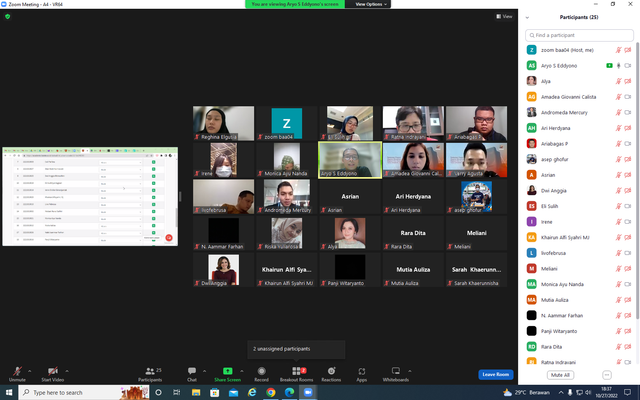Open Microsoft Edge from taskbar
640x400 pixels.
[x=289, y=392]
